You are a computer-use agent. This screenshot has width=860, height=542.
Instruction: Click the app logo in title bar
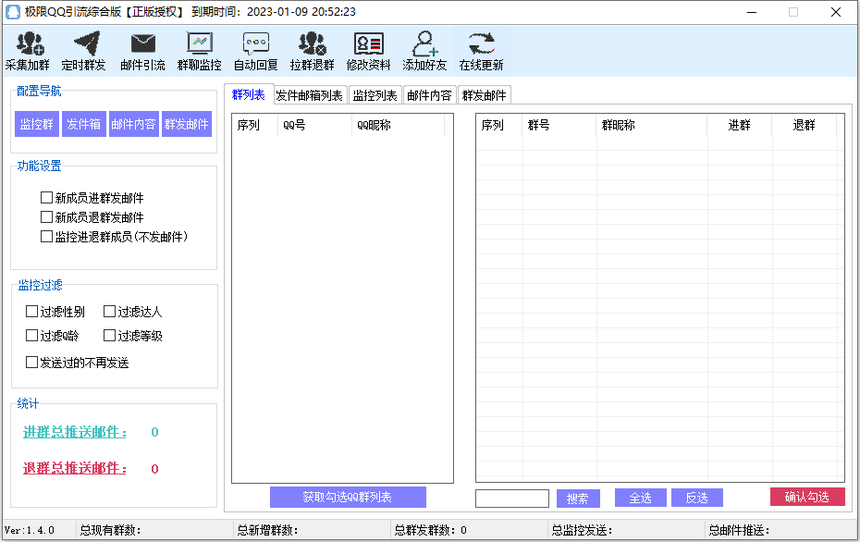coord(13,12)
